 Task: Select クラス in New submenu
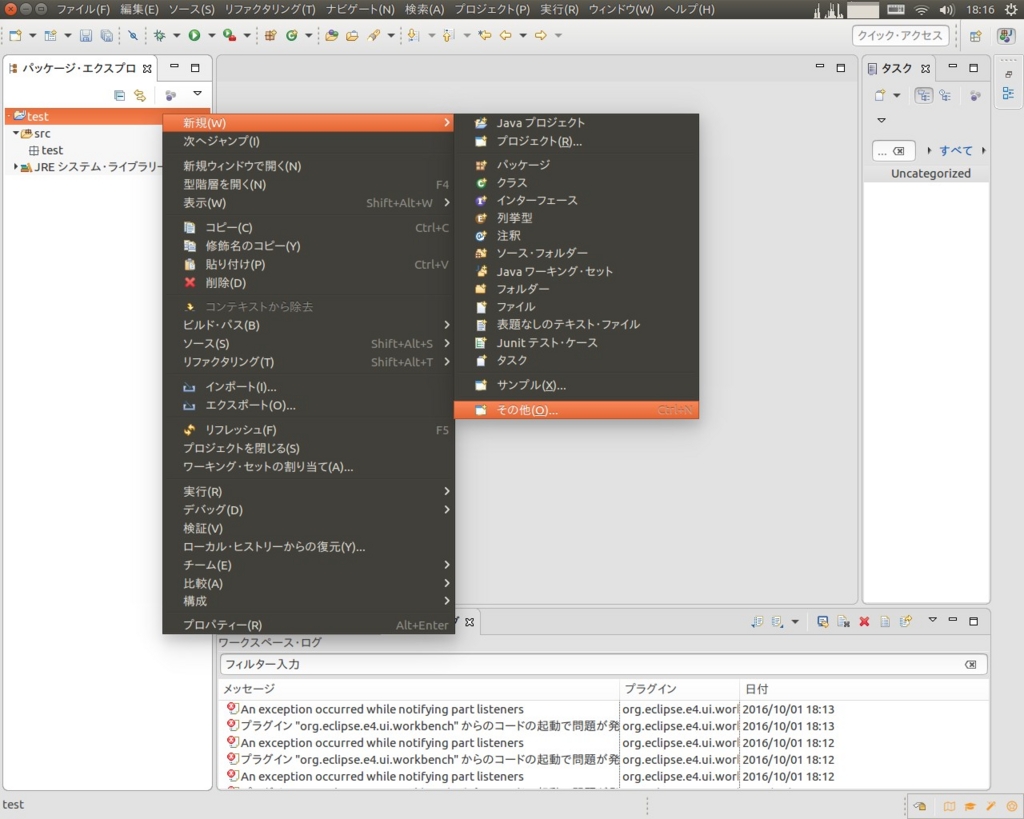tap(576, 183)
